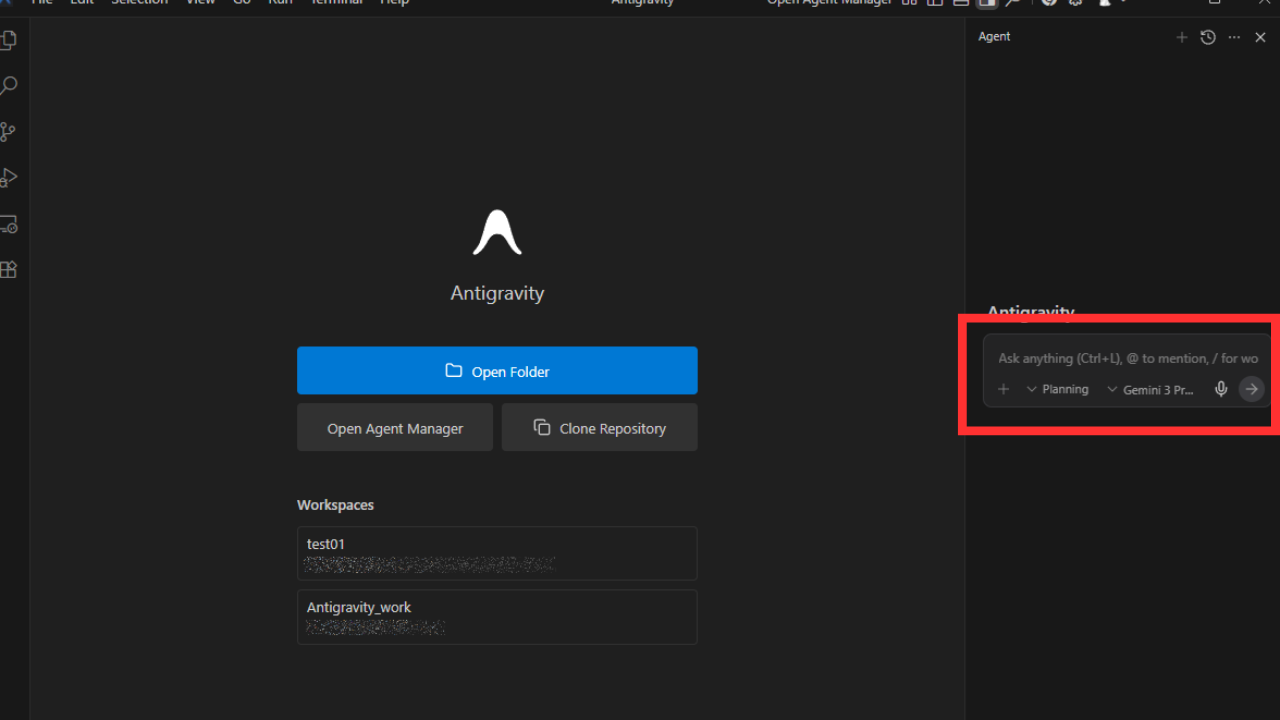
Task: Open the Remote Explorer view
Action: point(9,224)
